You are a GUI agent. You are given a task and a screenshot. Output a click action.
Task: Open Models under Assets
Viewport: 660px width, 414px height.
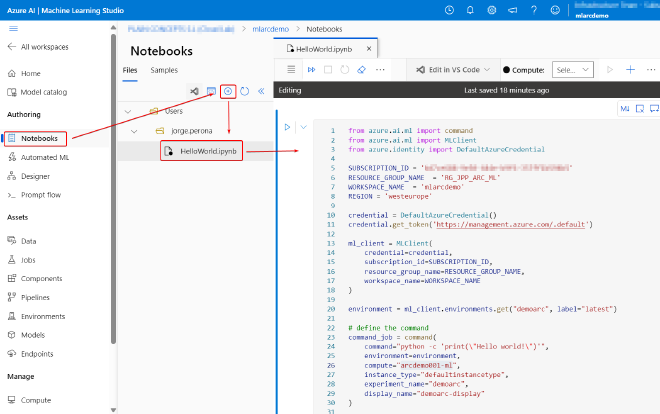click(x=26, y=335)
